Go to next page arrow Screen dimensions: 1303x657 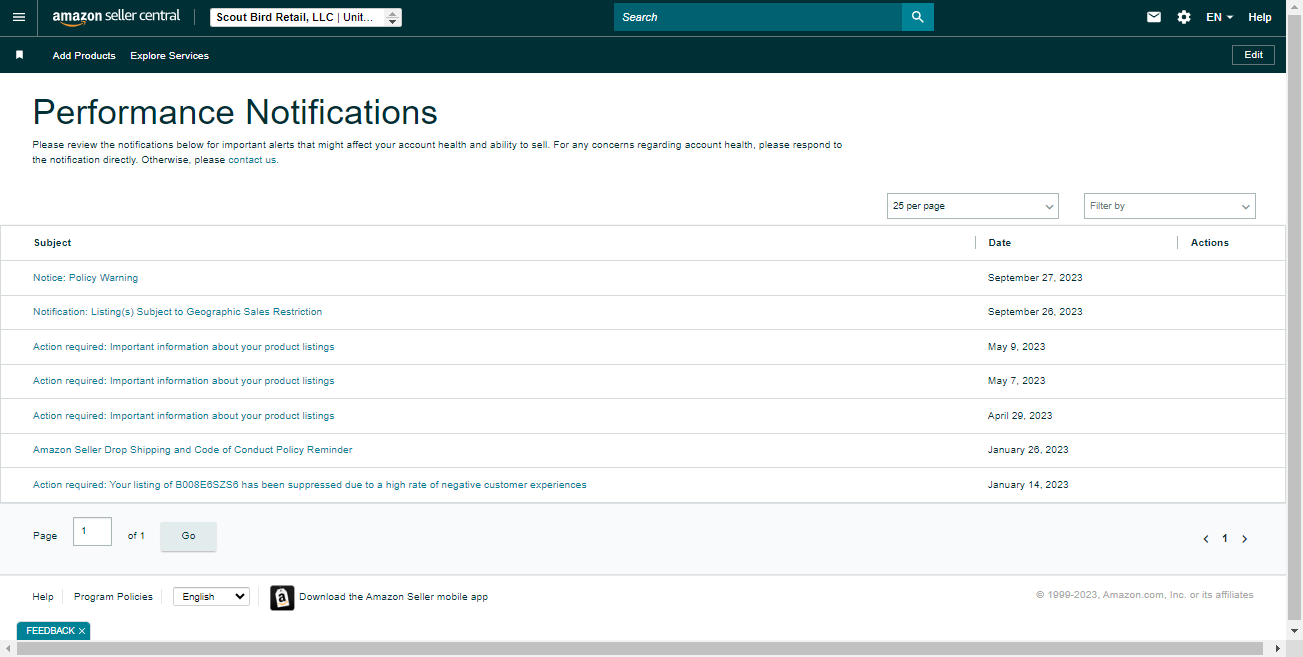(1244, 539)
